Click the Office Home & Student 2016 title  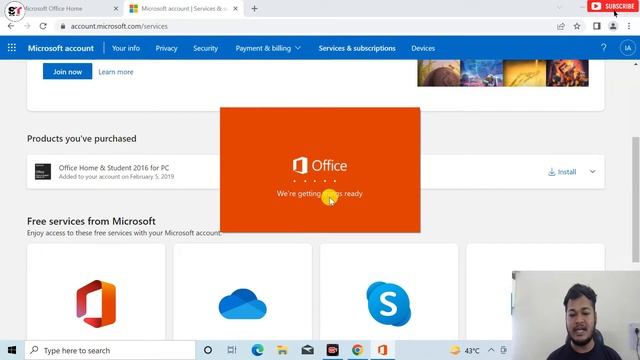click(114, 168)
